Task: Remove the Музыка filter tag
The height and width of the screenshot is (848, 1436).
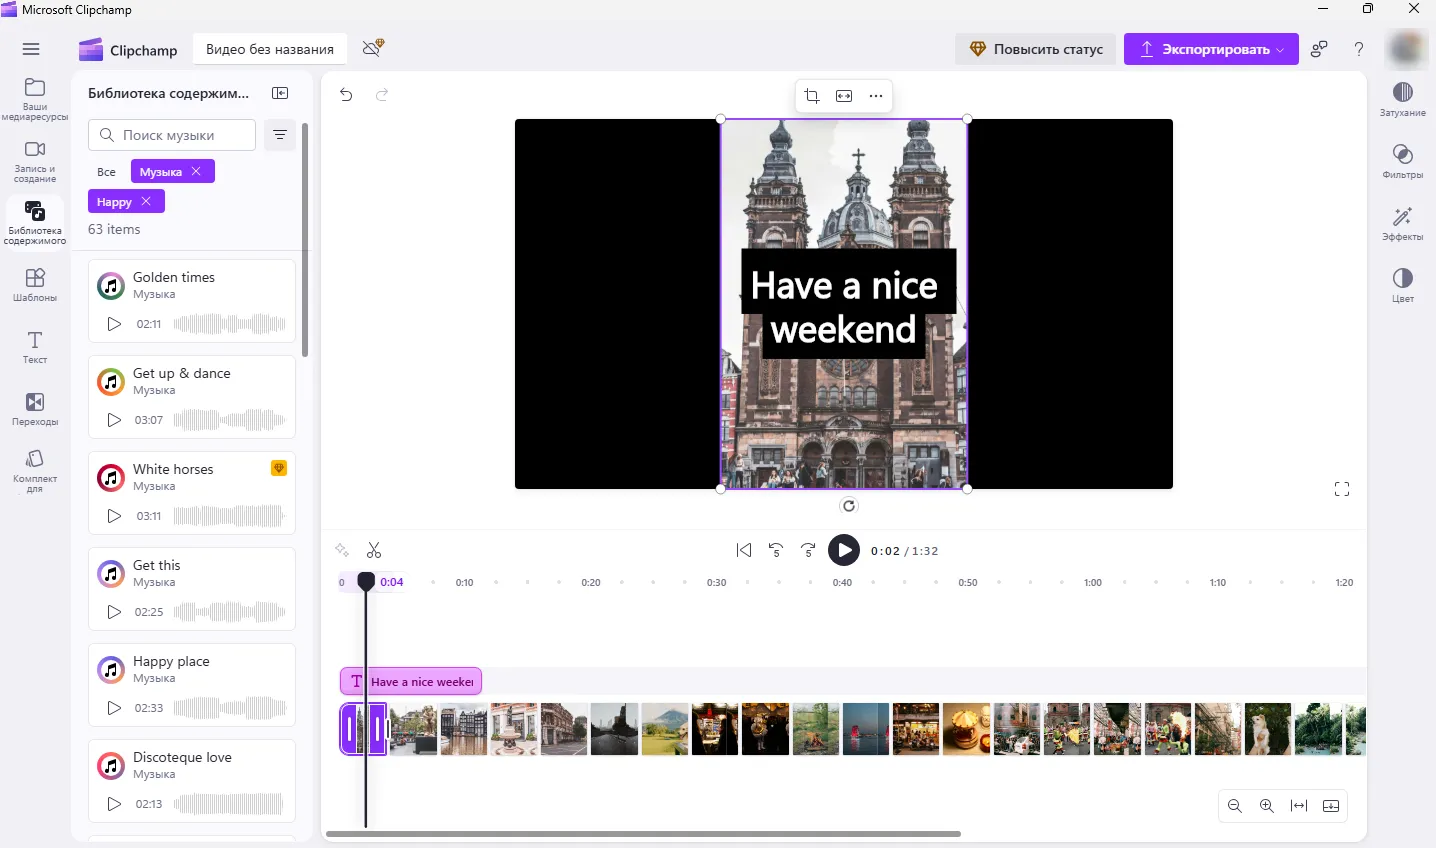Action: click(x=196, y=171)
